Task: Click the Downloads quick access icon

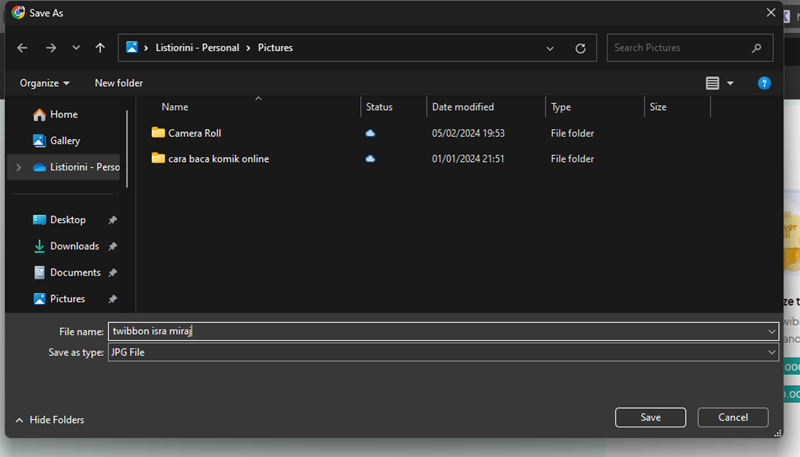Action: pos(39,246)
